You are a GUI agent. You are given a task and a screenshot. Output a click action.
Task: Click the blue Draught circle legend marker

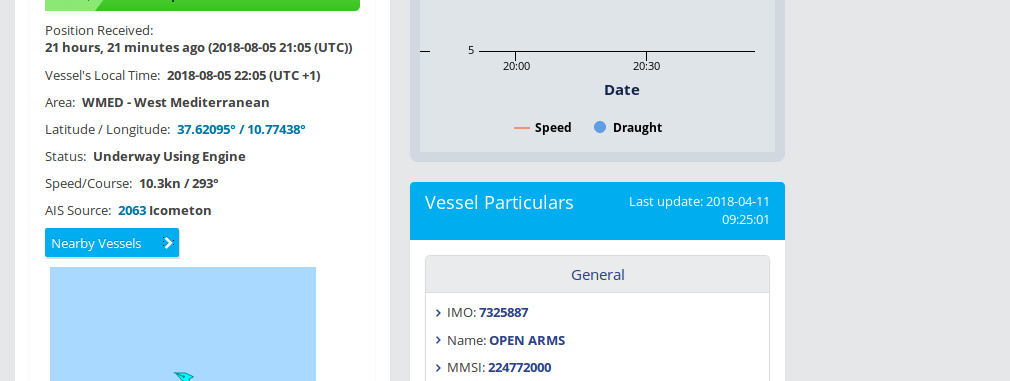coord(600,128)
